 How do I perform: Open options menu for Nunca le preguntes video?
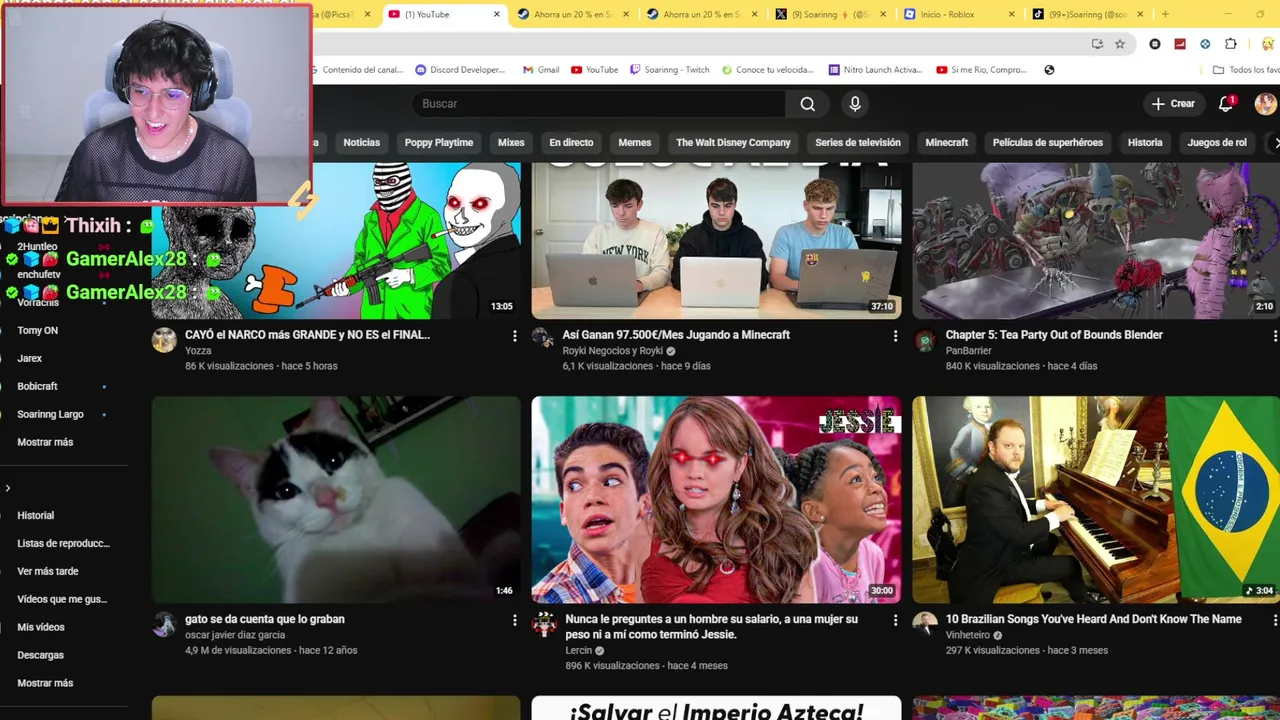point(895,620)
